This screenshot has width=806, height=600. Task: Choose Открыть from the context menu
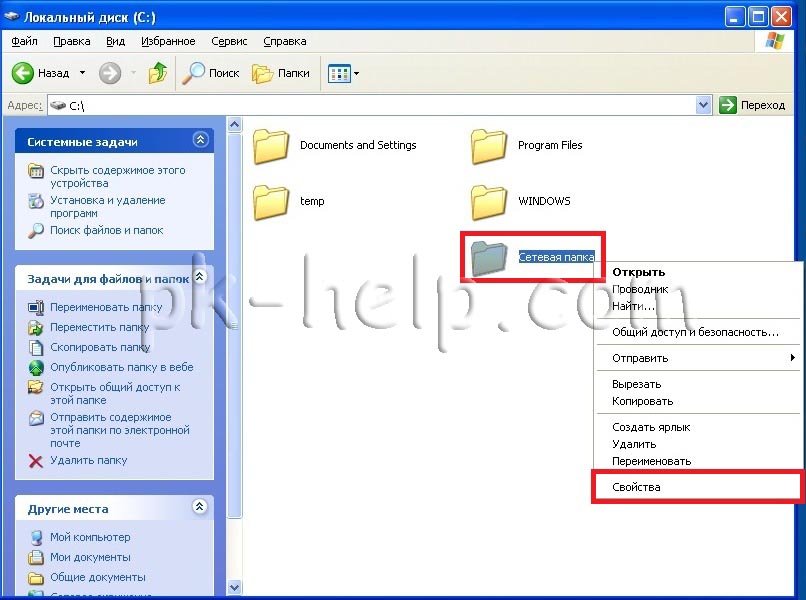point(698,272)
